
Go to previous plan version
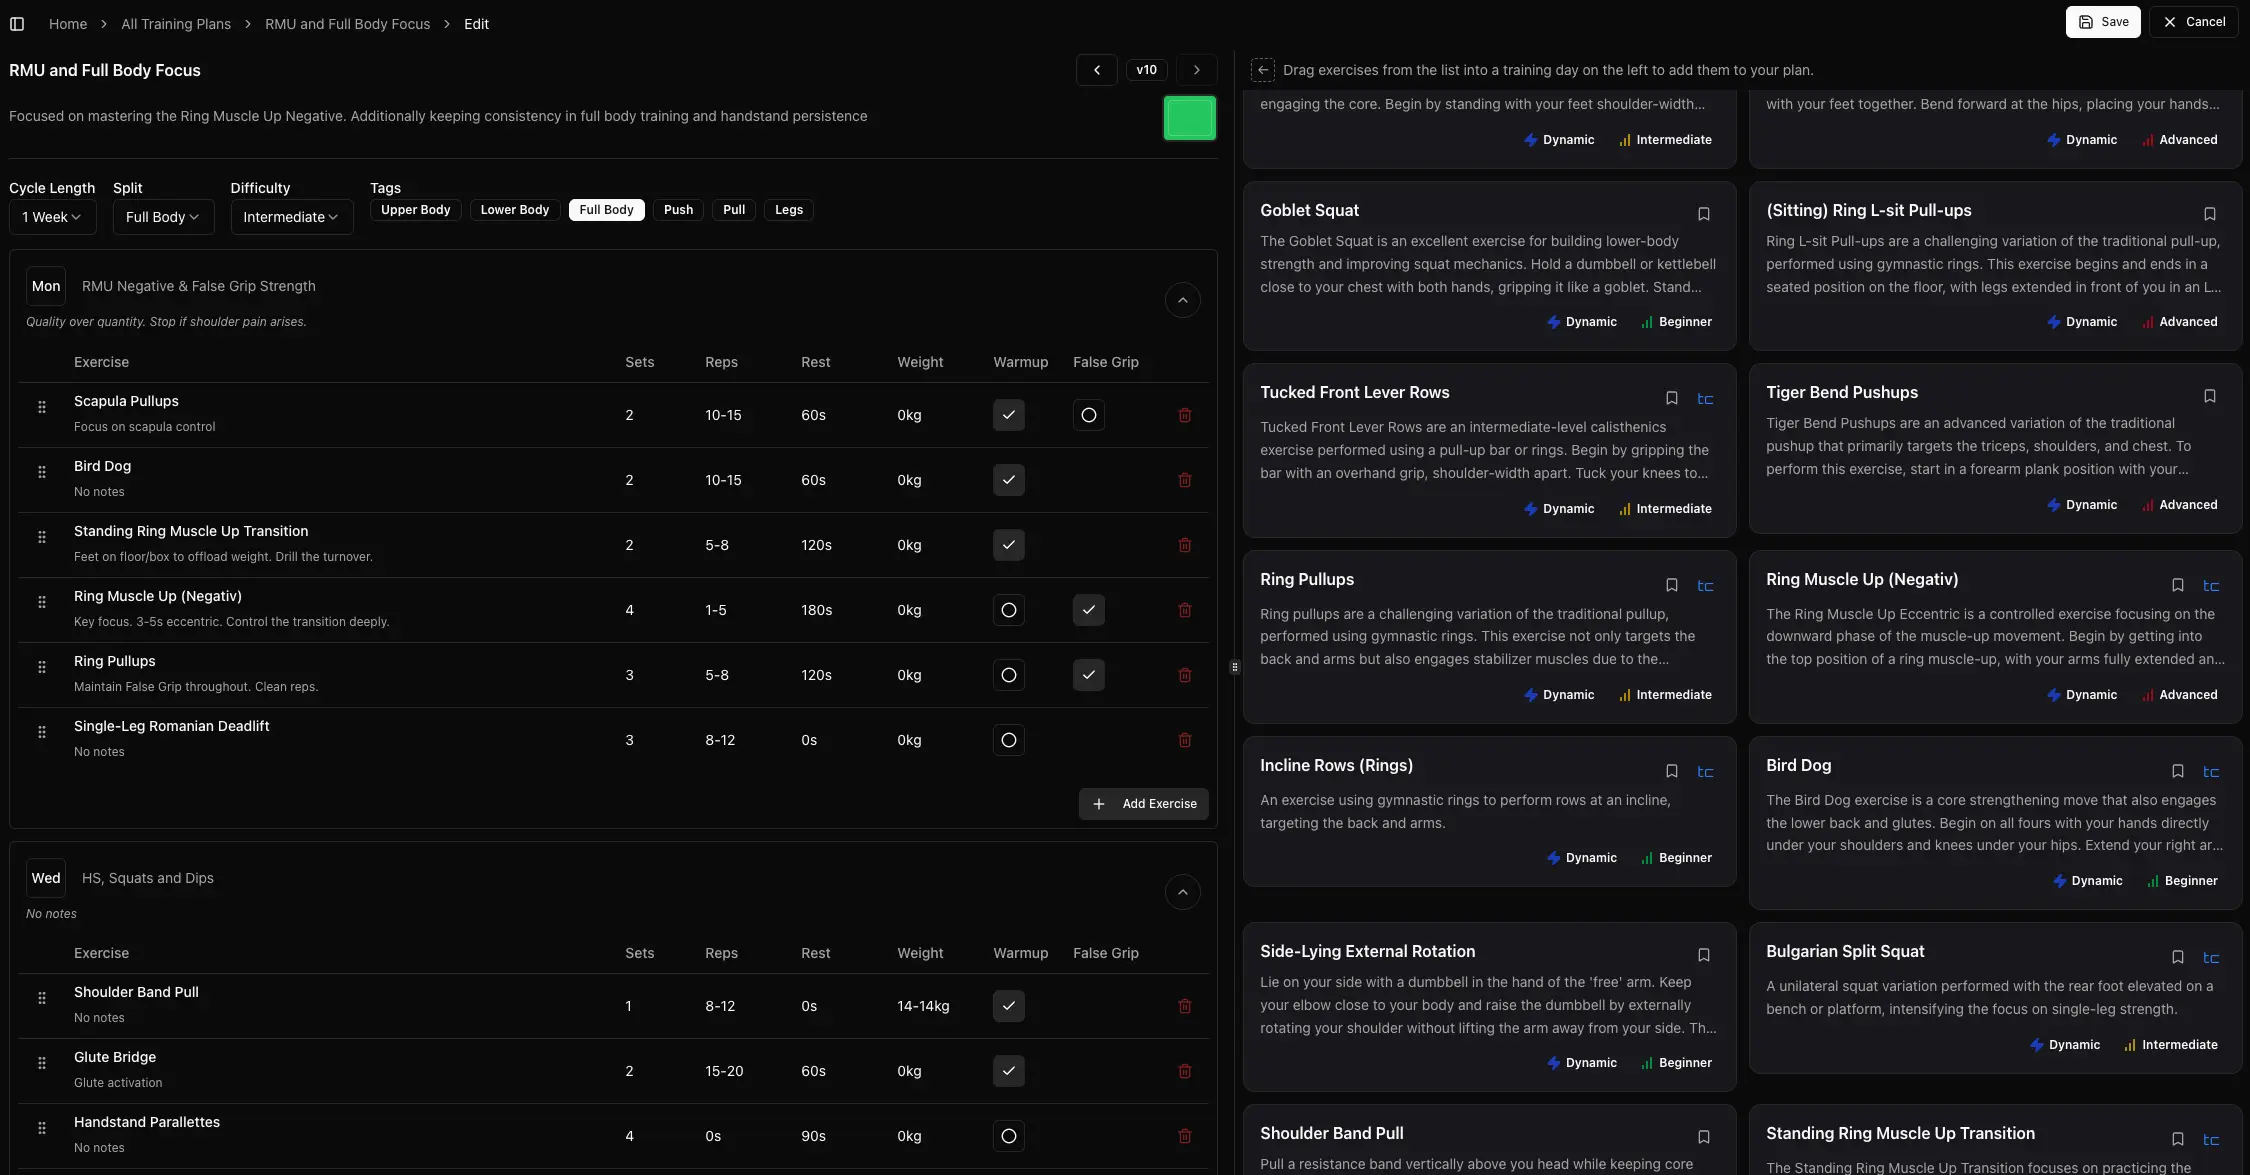(1096, 70)
